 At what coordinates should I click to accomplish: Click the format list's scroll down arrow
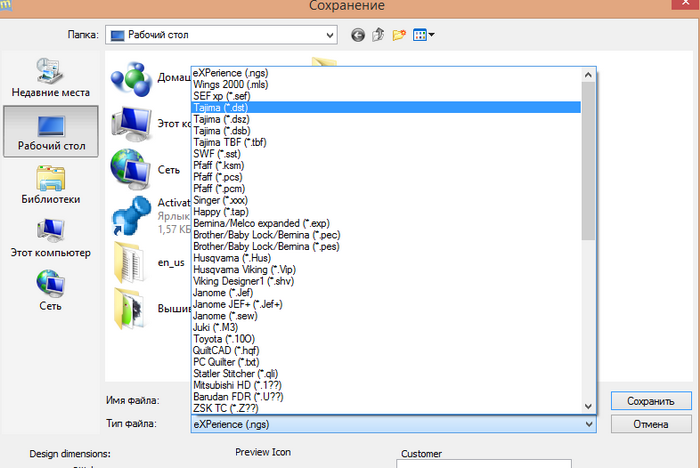click(x=588, y=406)
